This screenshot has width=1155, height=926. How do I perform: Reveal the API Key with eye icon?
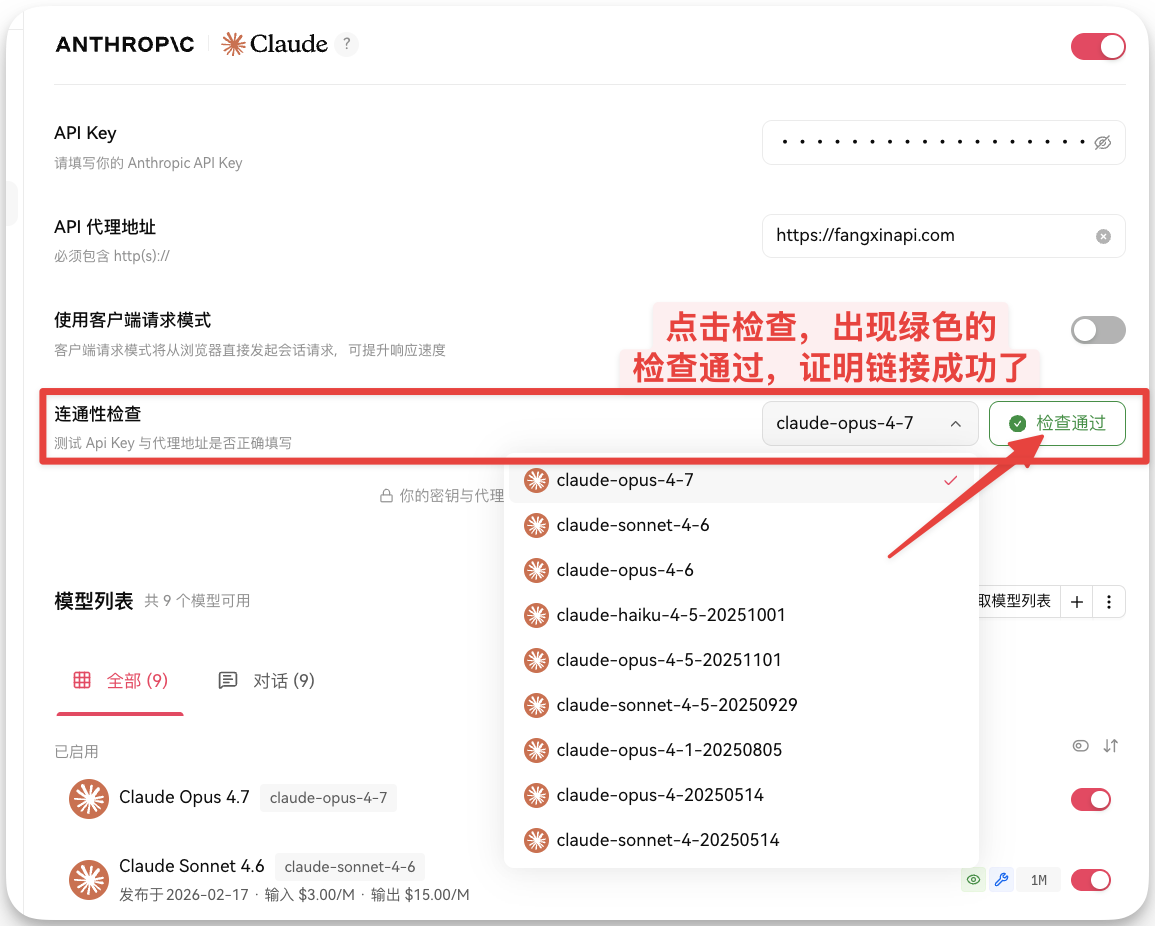tap(1103, 142)
